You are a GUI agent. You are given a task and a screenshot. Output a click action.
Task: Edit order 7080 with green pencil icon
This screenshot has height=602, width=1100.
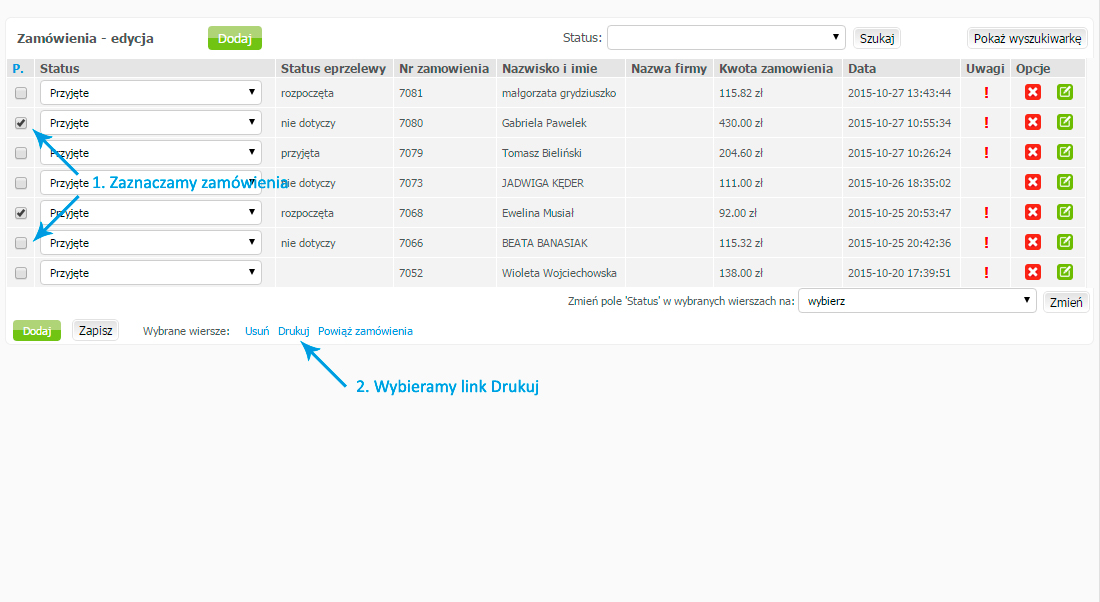(x=1065, y=122)
